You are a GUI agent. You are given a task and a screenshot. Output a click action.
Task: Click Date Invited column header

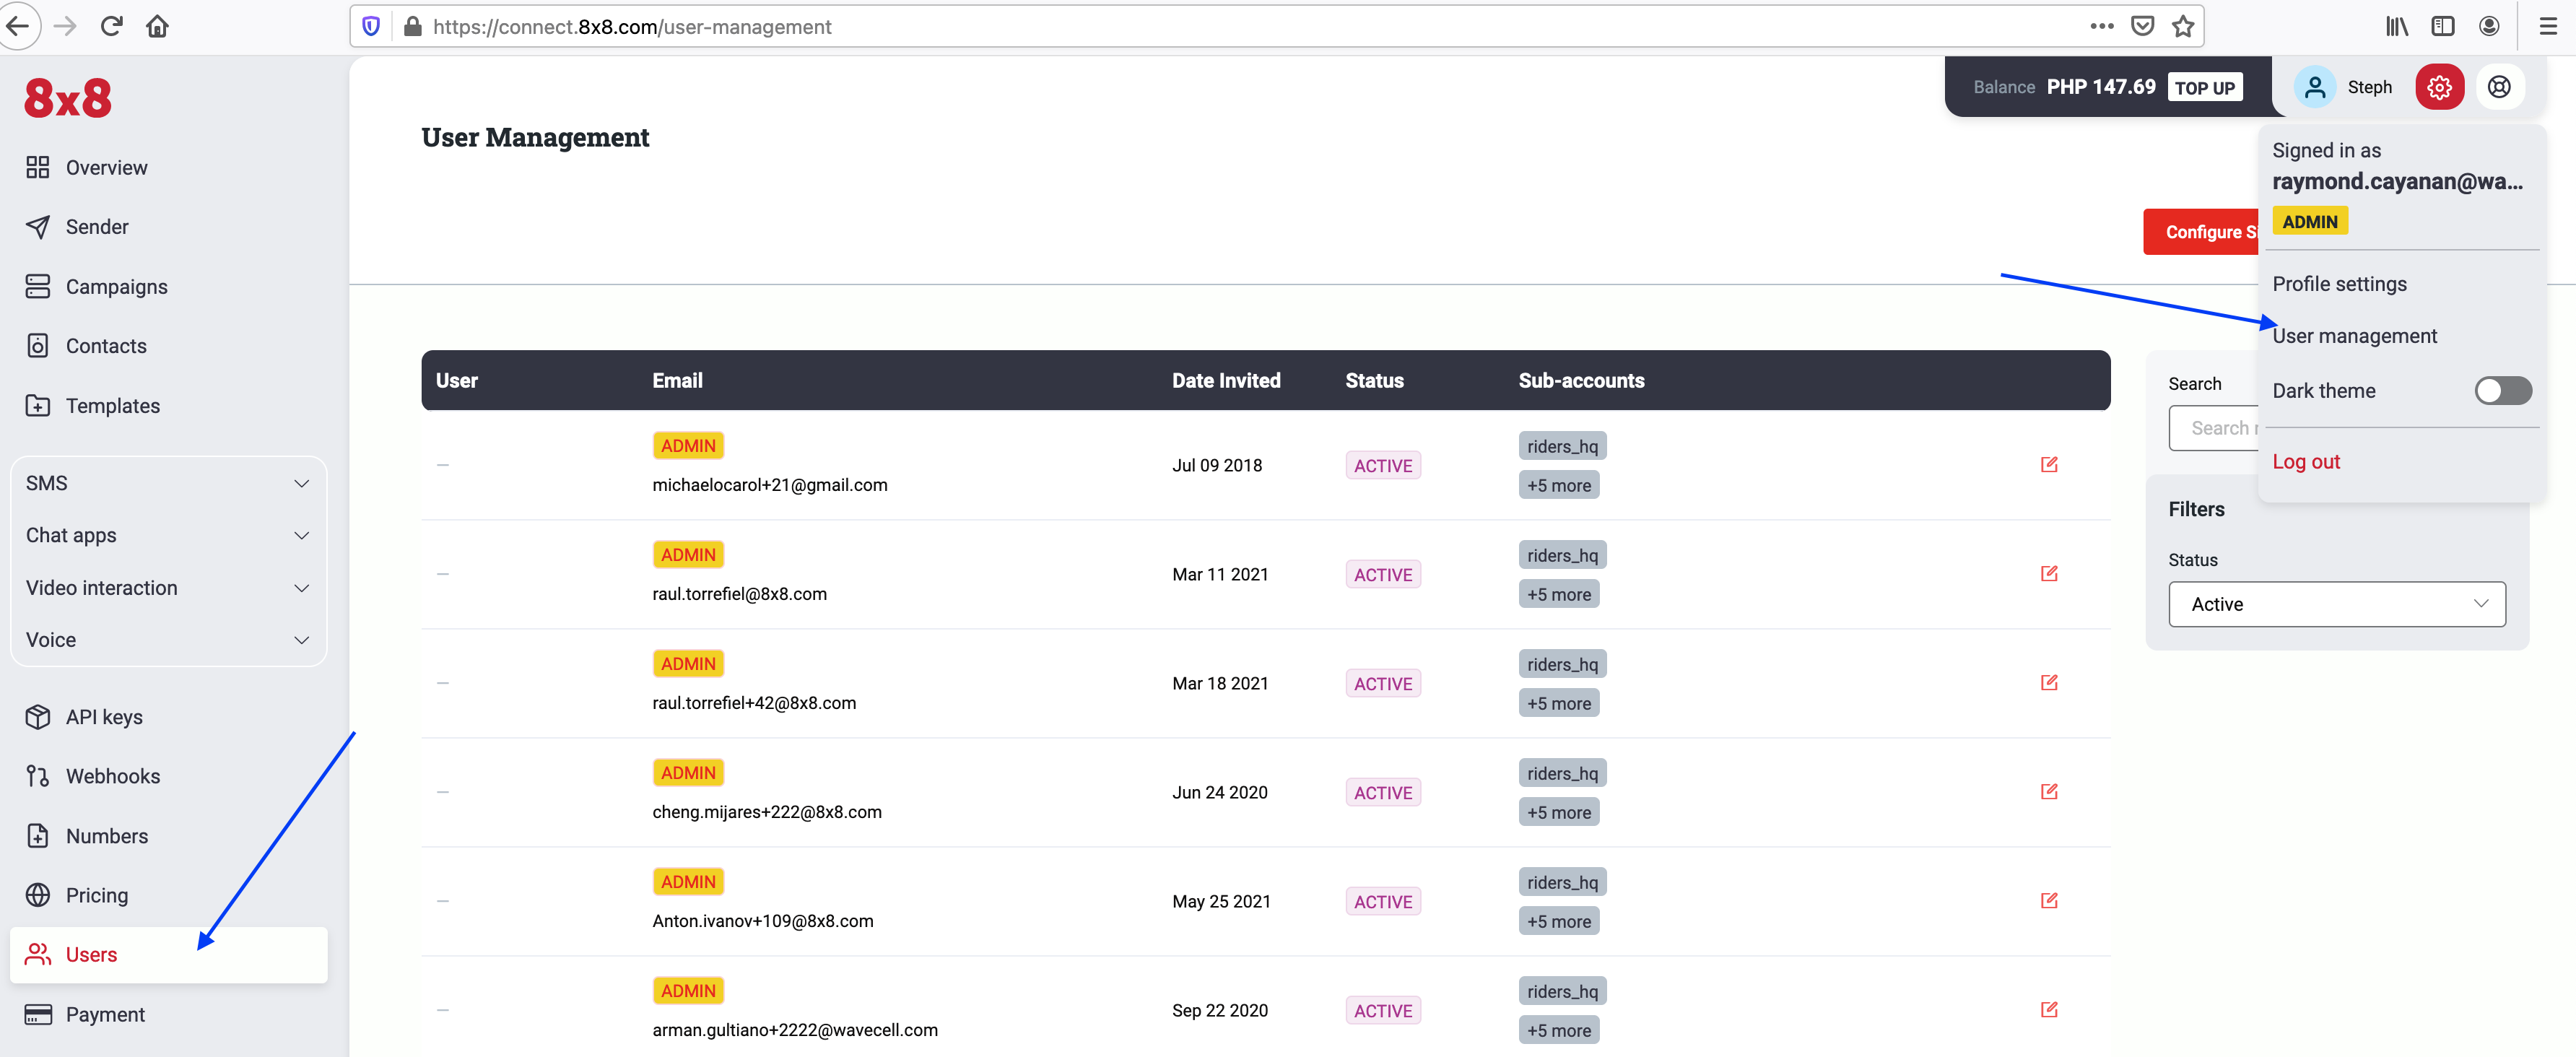[x=1226, y=381]
